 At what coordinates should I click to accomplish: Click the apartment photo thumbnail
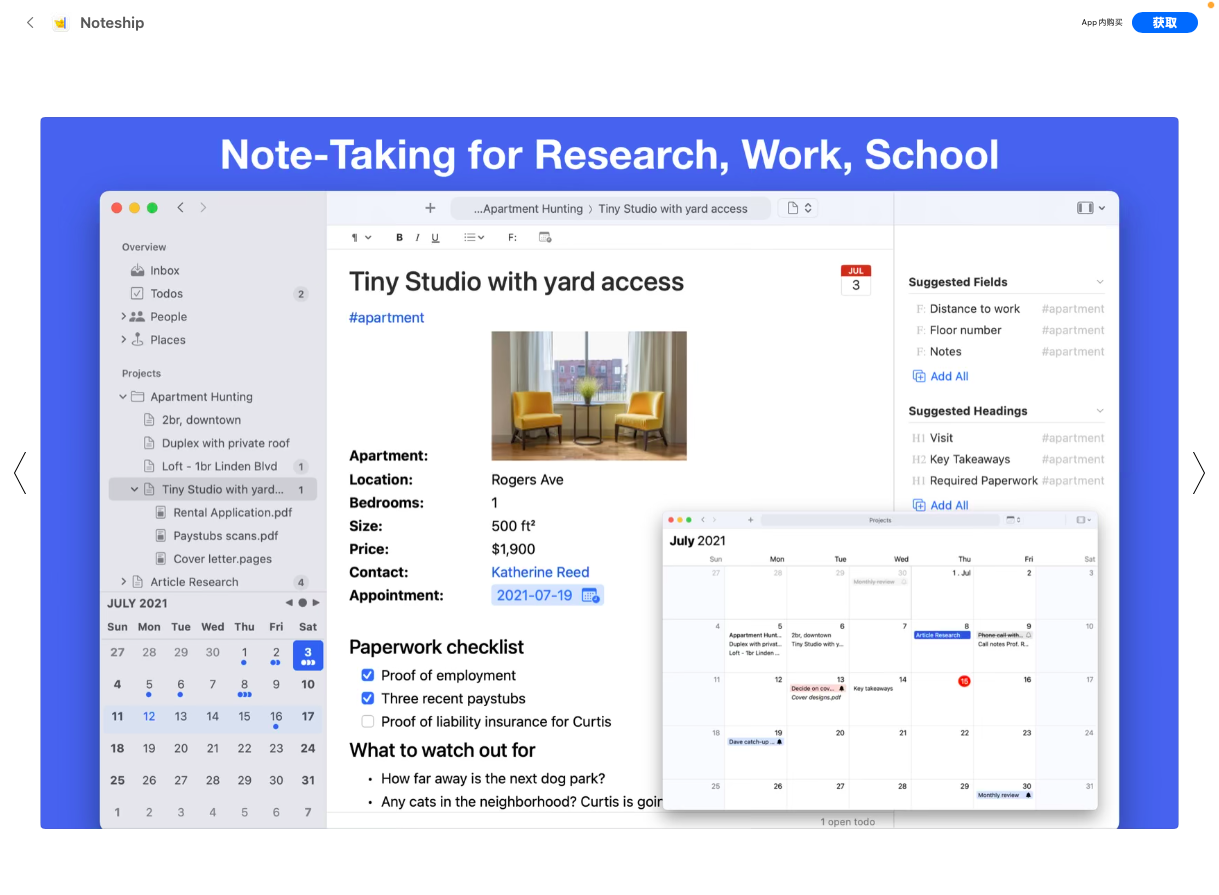[x=589, y=396]
